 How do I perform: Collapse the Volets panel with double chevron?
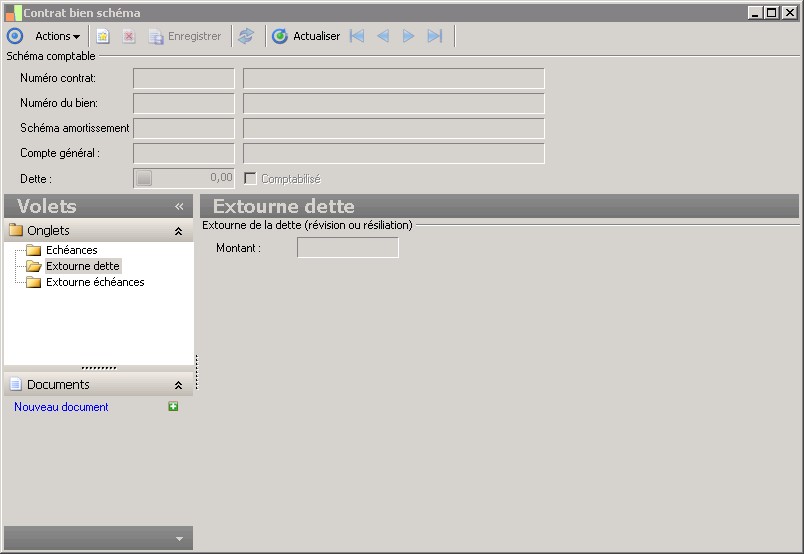pyautogui.click(x=179, y=206)
